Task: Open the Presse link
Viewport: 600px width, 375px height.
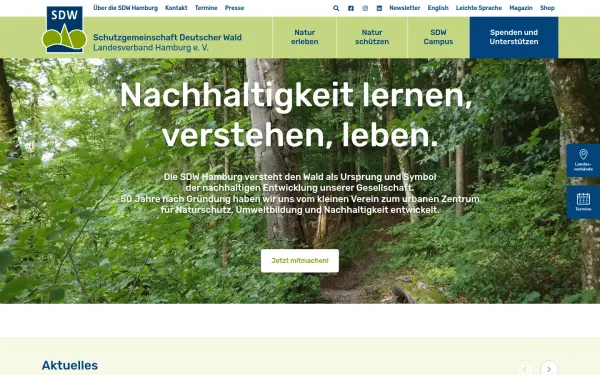Action: [x=234, y=8]
